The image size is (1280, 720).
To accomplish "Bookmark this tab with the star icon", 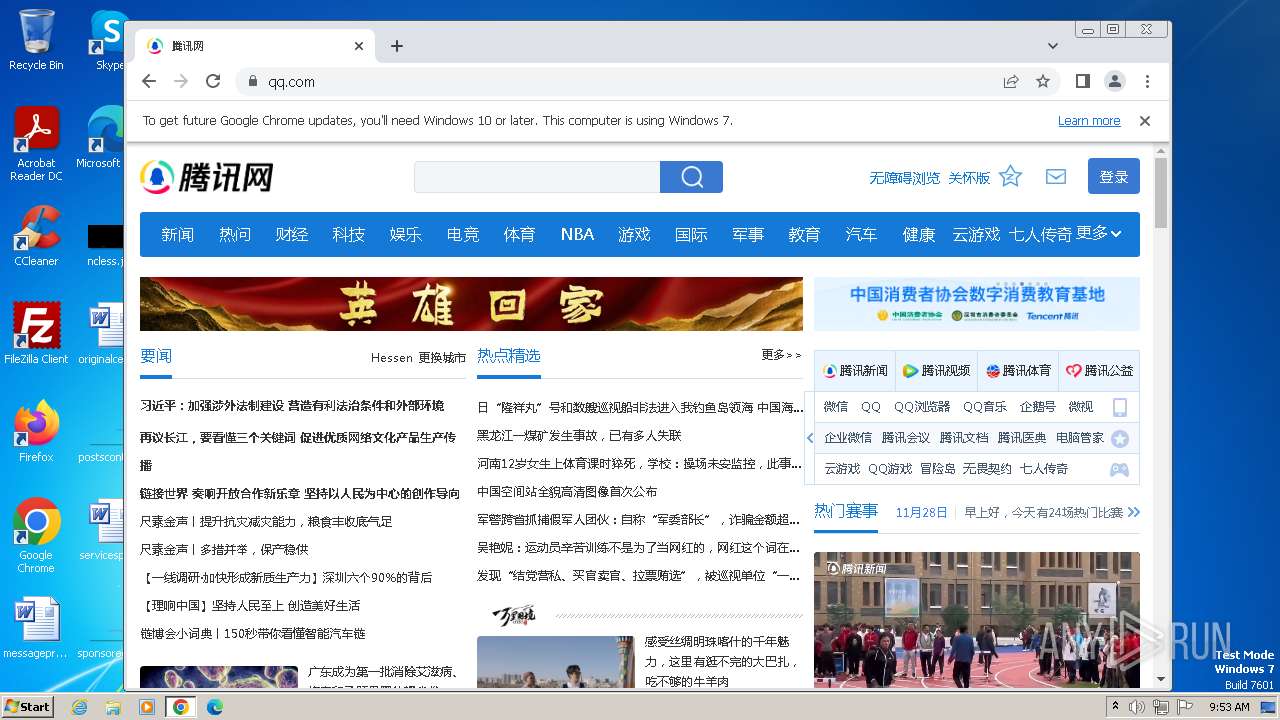I will [1043, 81].
